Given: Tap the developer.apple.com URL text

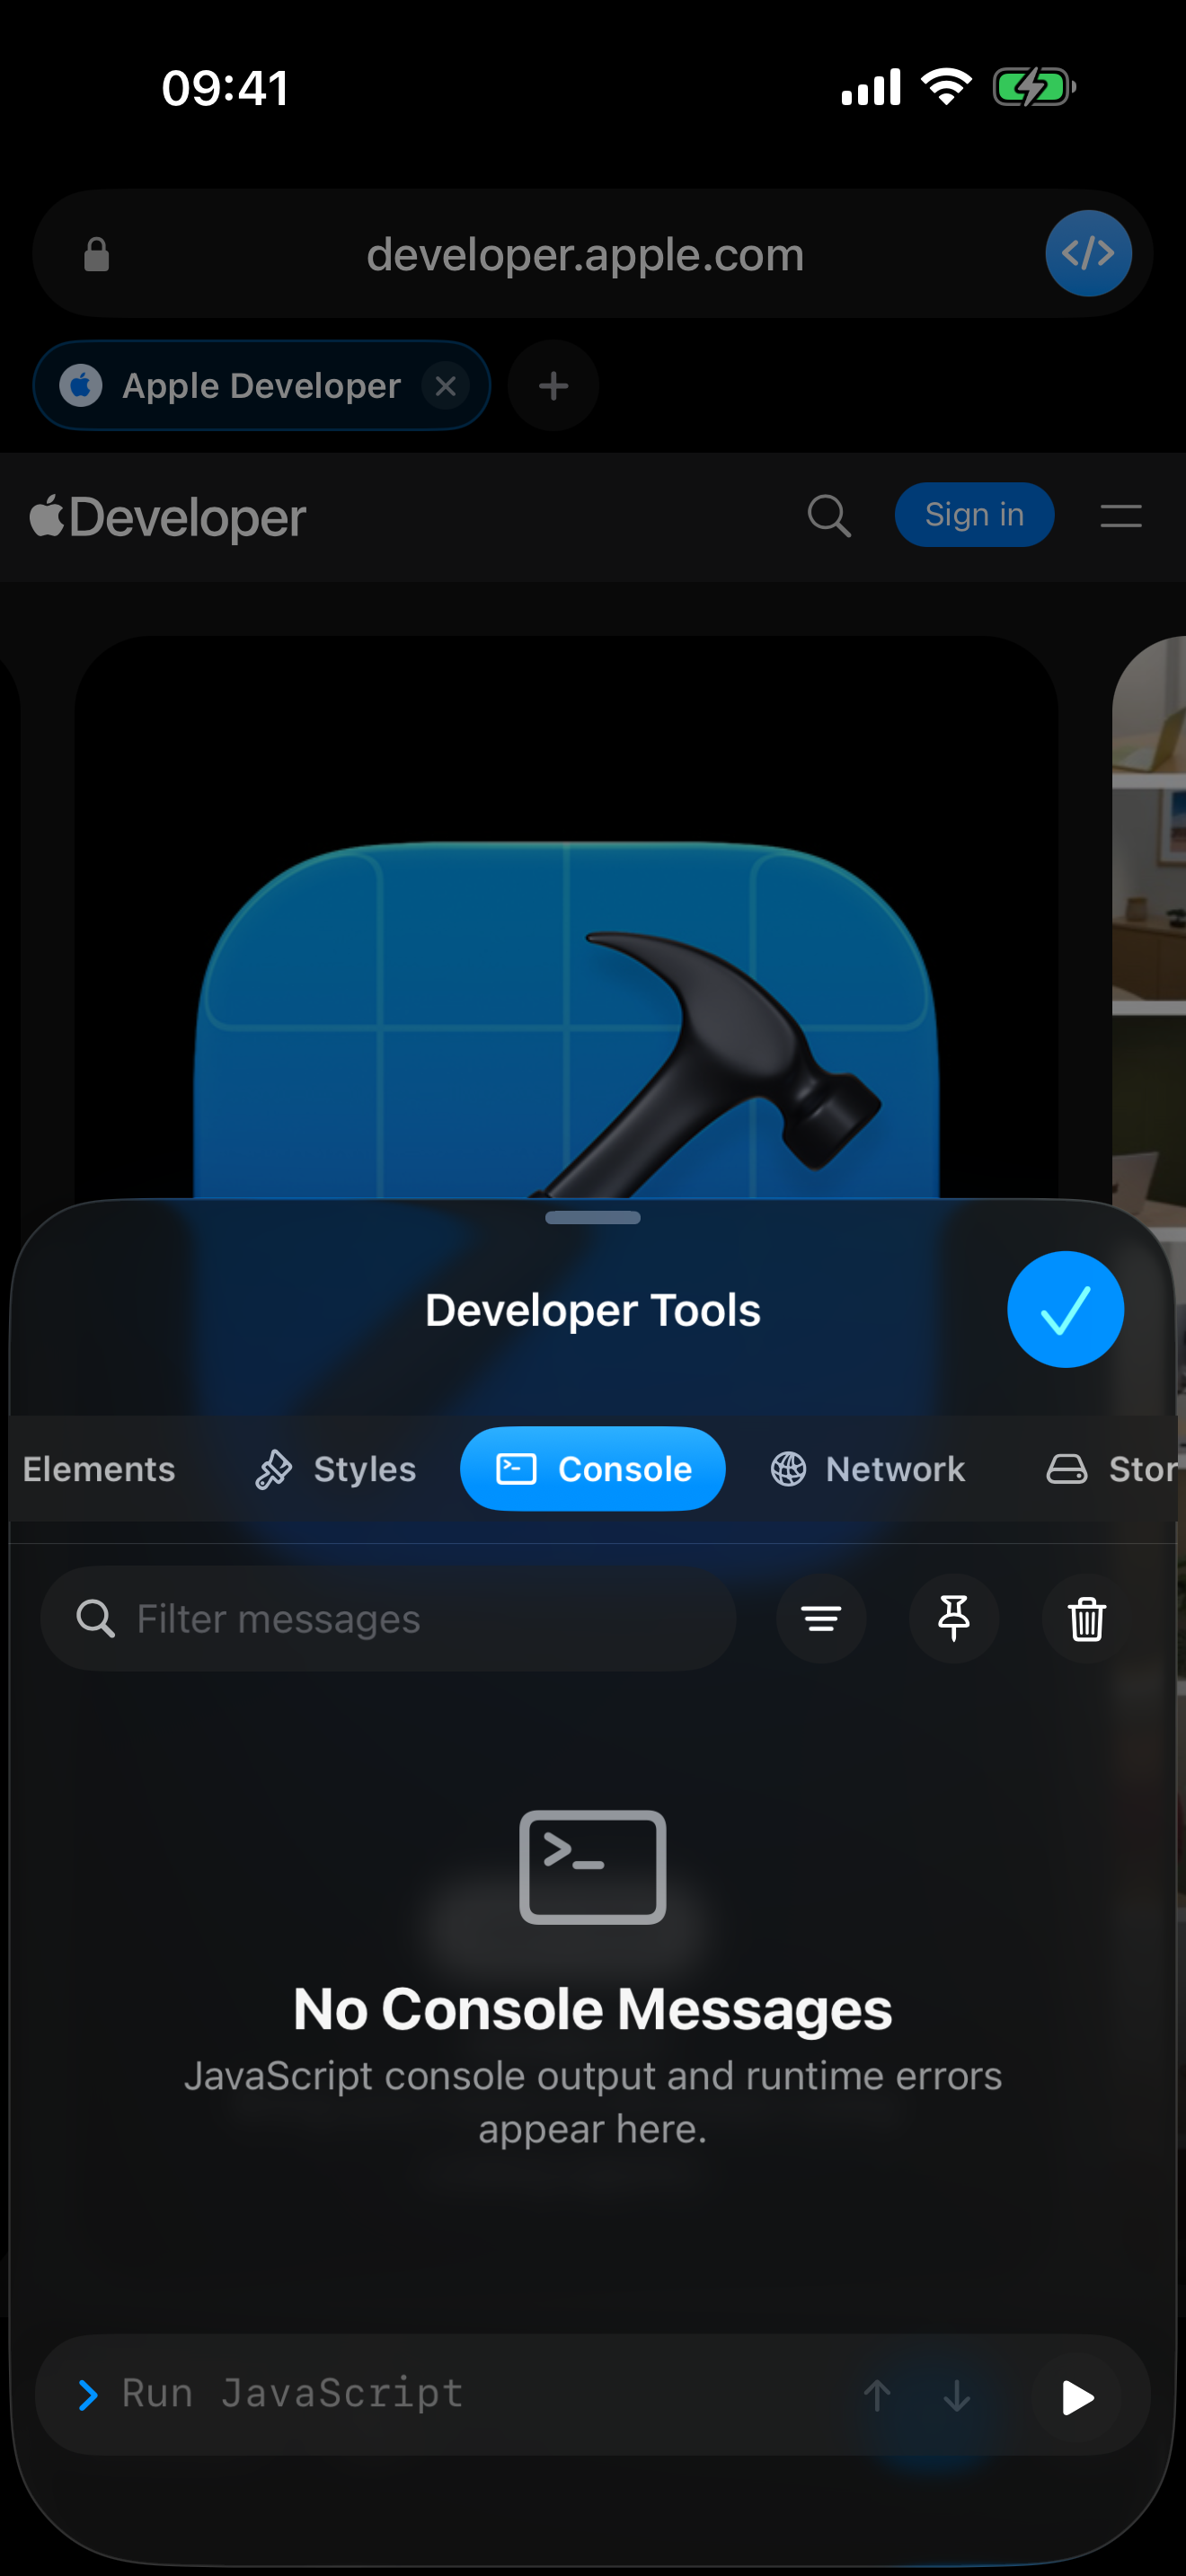Looking at the screenshot, I should point(585,255).
